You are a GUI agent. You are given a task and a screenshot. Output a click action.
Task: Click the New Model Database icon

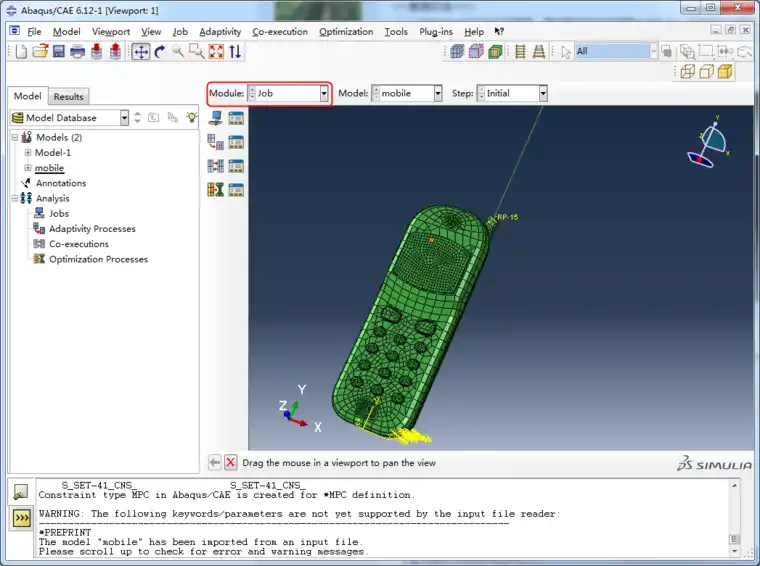(x=21, y=51)
